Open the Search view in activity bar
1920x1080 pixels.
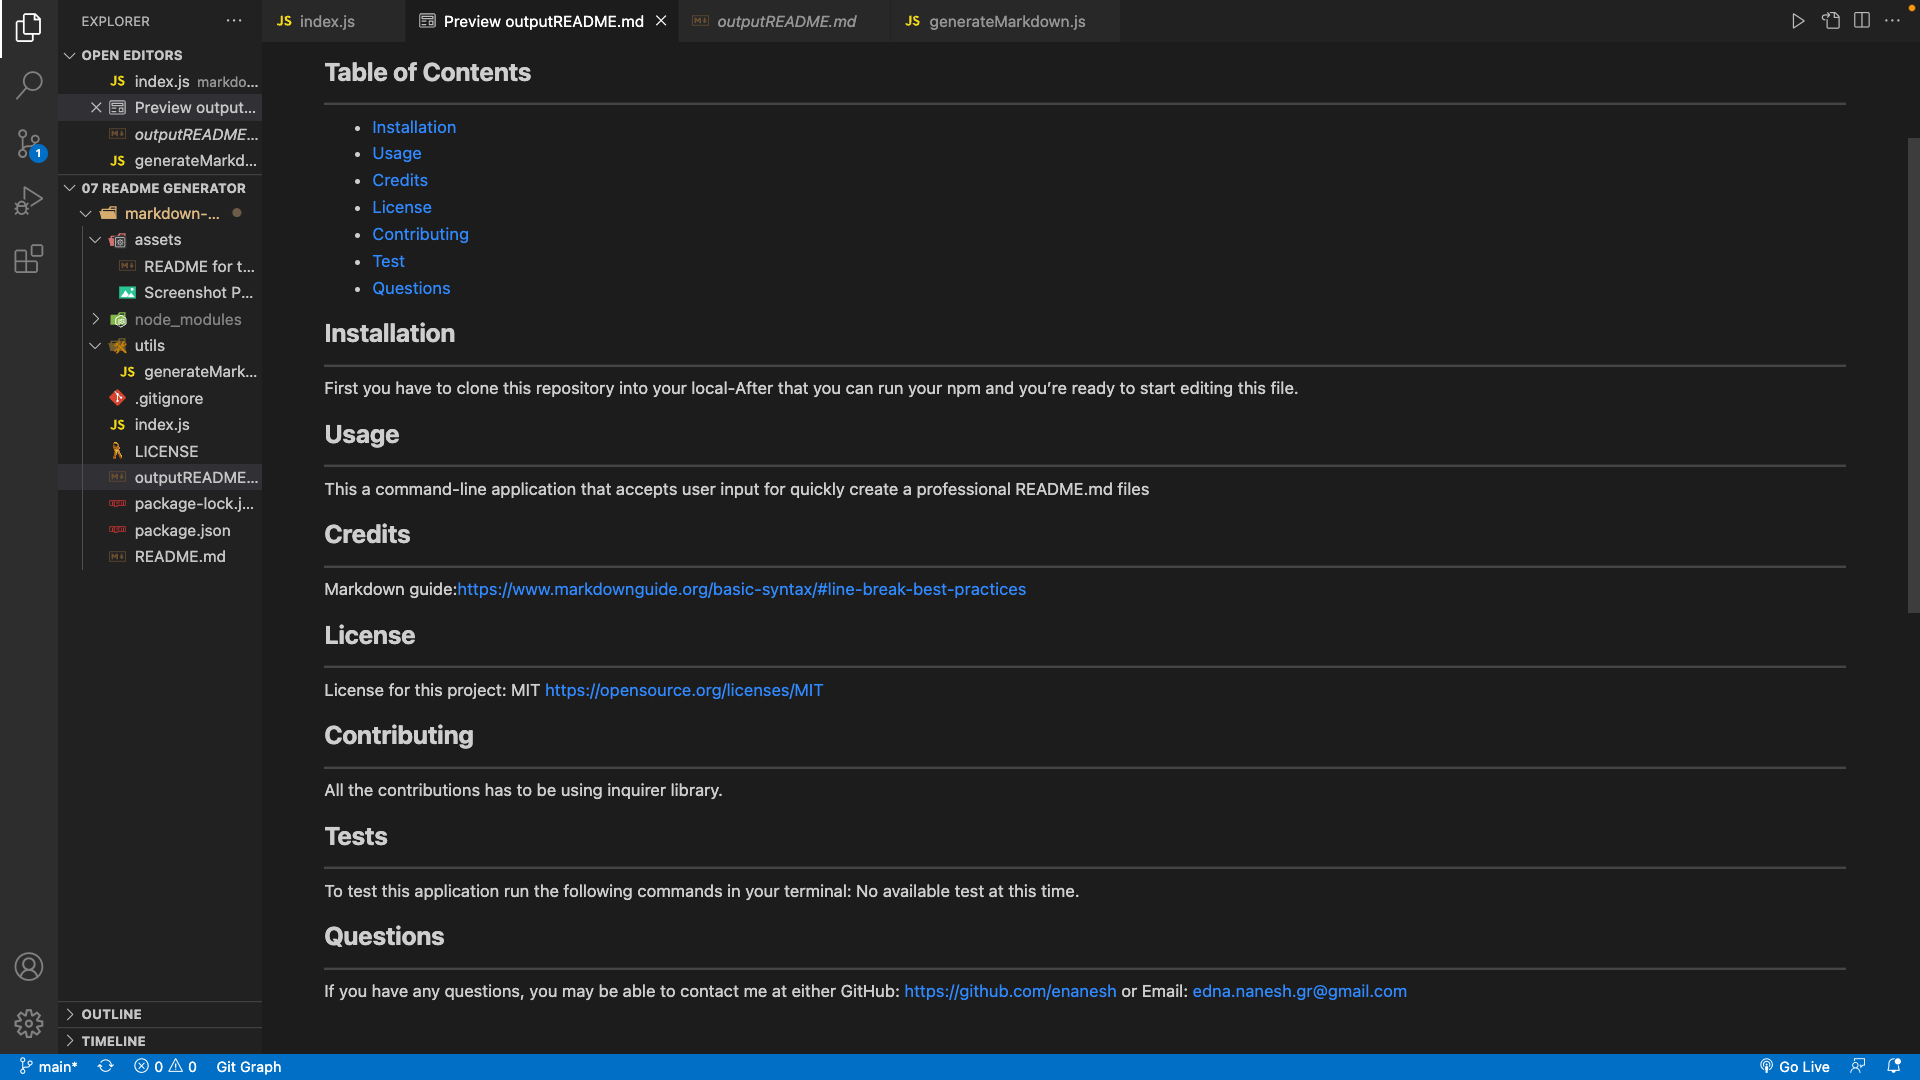[29, 85]
